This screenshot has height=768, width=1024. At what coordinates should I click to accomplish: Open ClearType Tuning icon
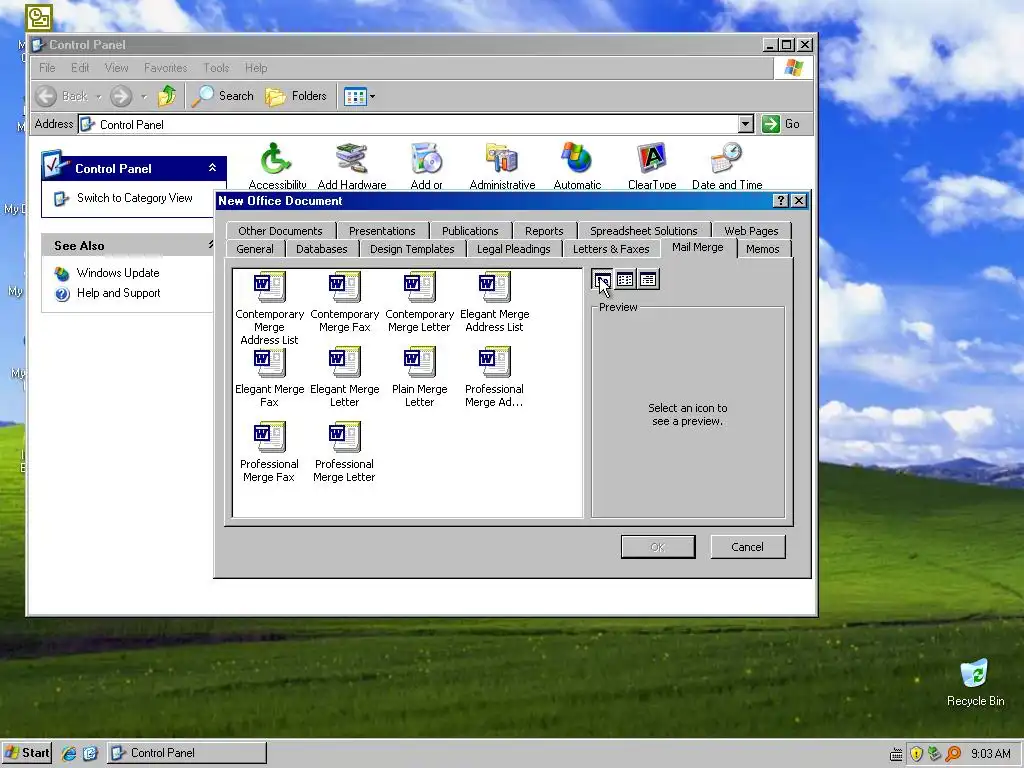(652, 166)
